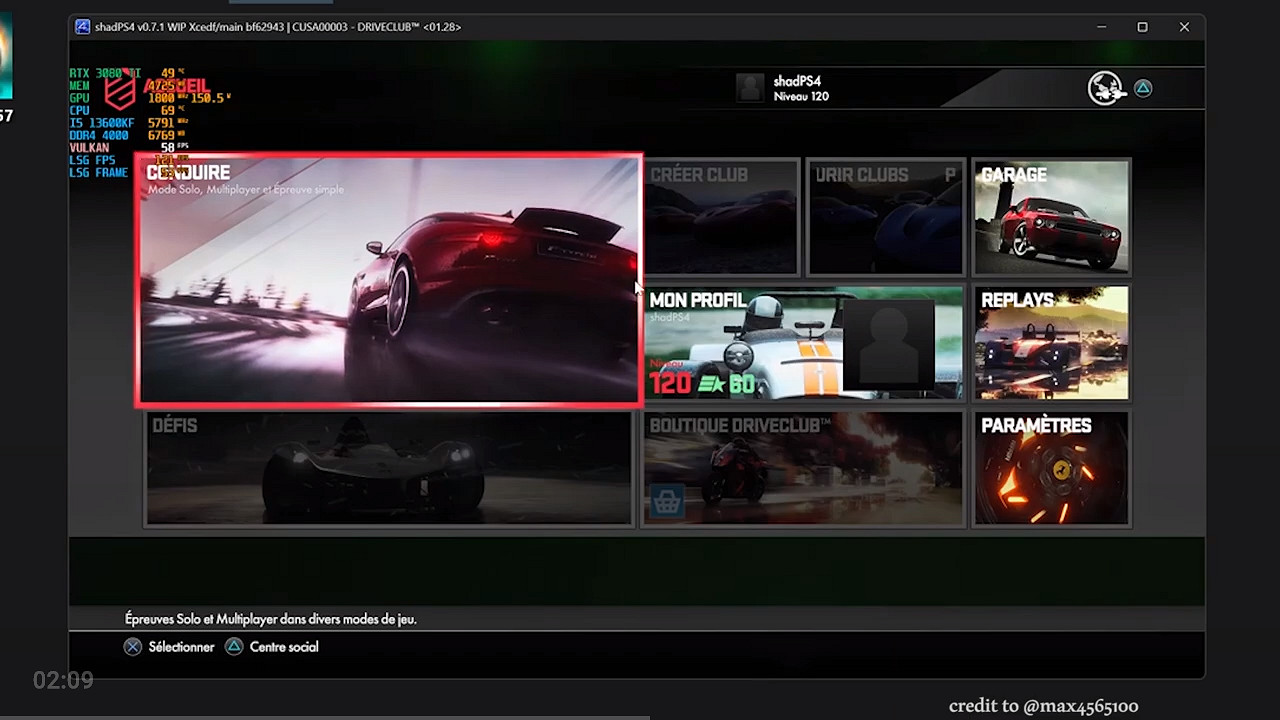Select the Créer Club tile
The width and height of the screenshot is (1280, 720).
coord(721,217)
